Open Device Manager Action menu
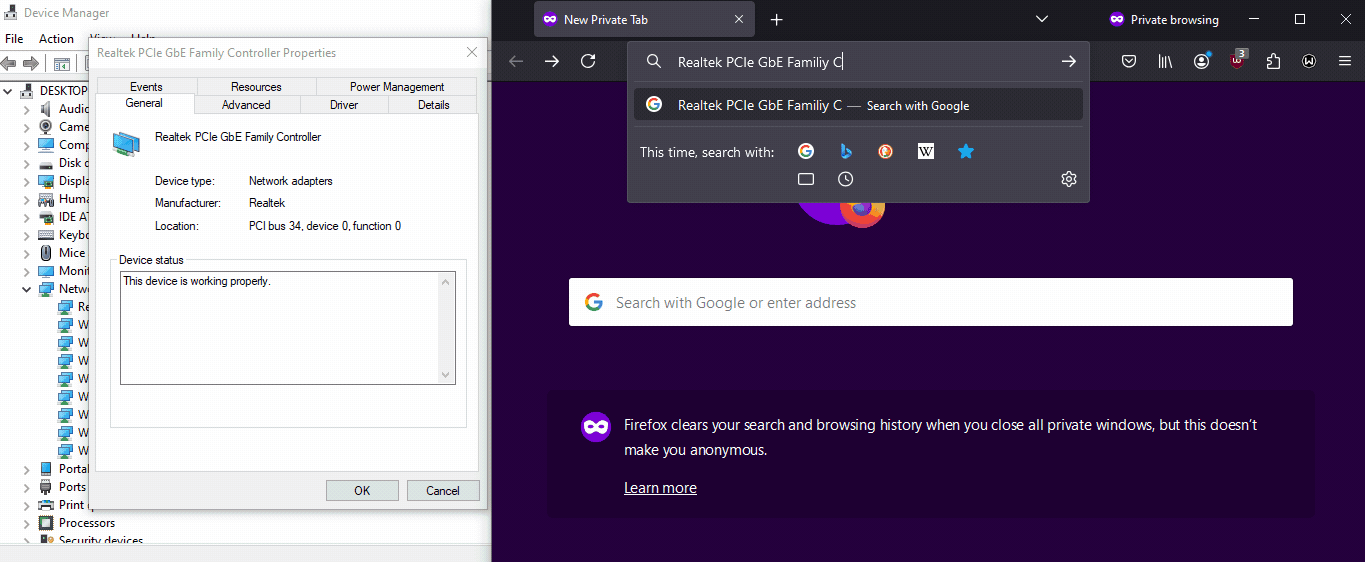The height and width of the screenshot is (562, 1365). point(56,39)
